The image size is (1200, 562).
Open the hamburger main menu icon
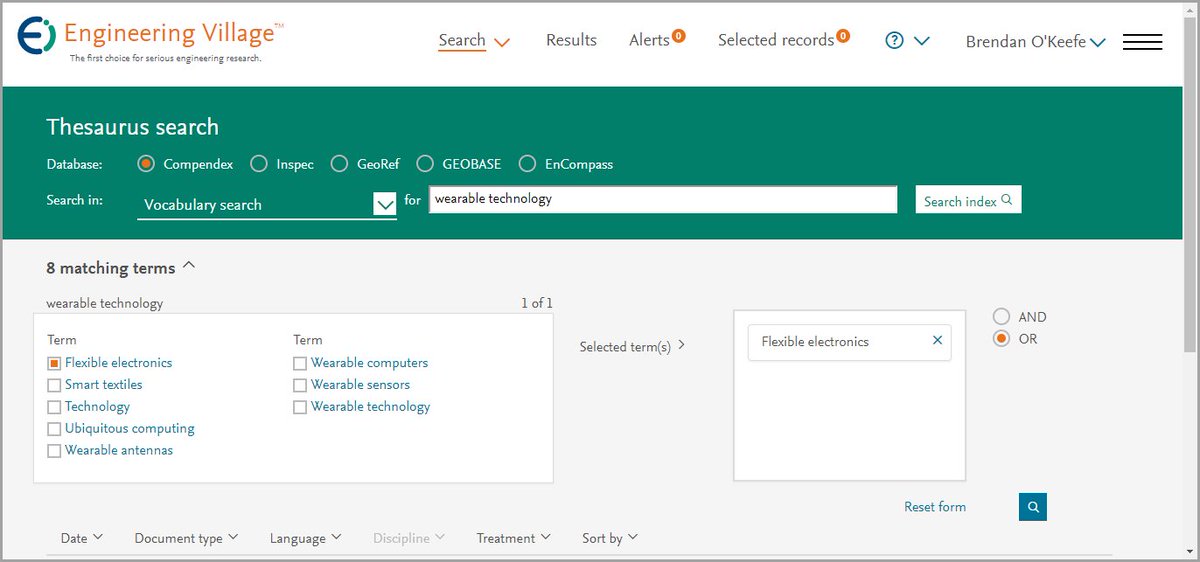1142,42
